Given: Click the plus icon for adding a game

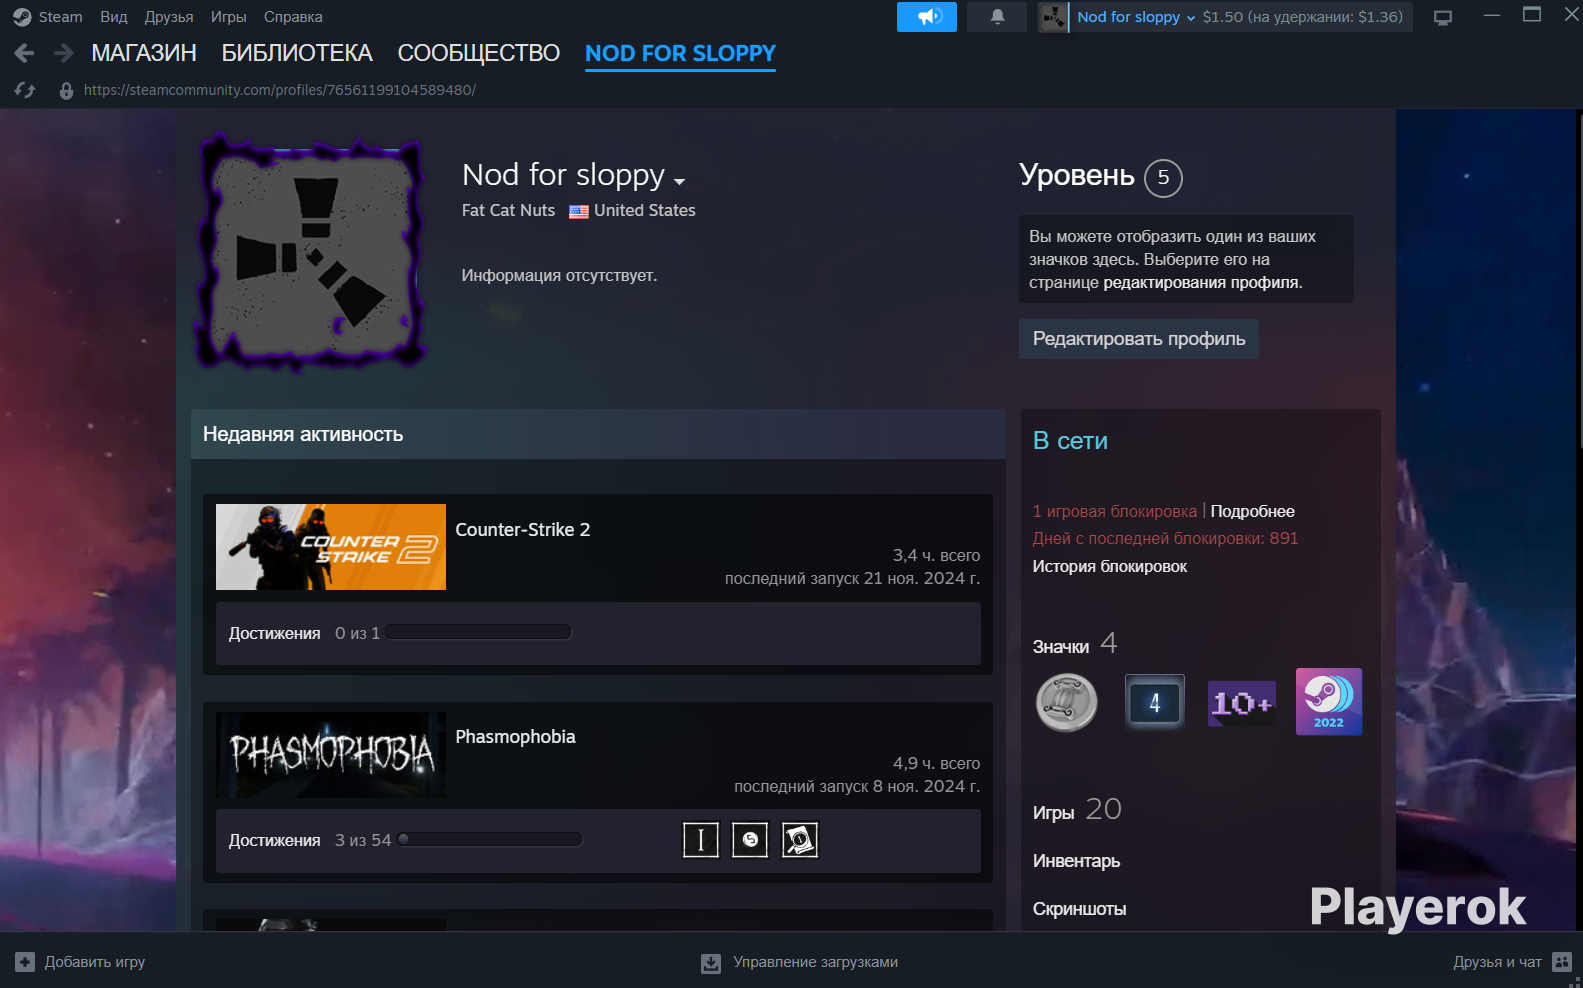Looking at the screenshot, I should 25,962.
